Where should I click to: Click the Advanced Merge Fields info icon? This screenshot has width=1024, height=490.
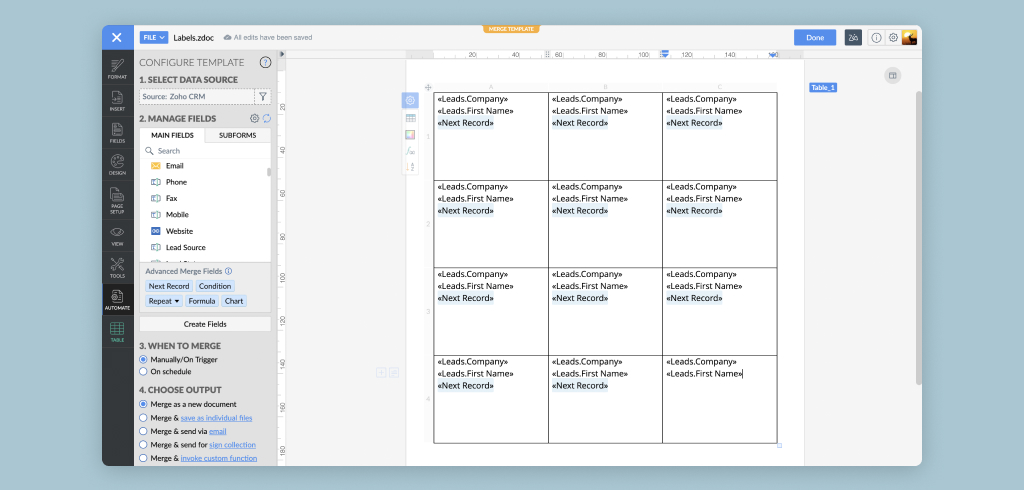(229, 271)
